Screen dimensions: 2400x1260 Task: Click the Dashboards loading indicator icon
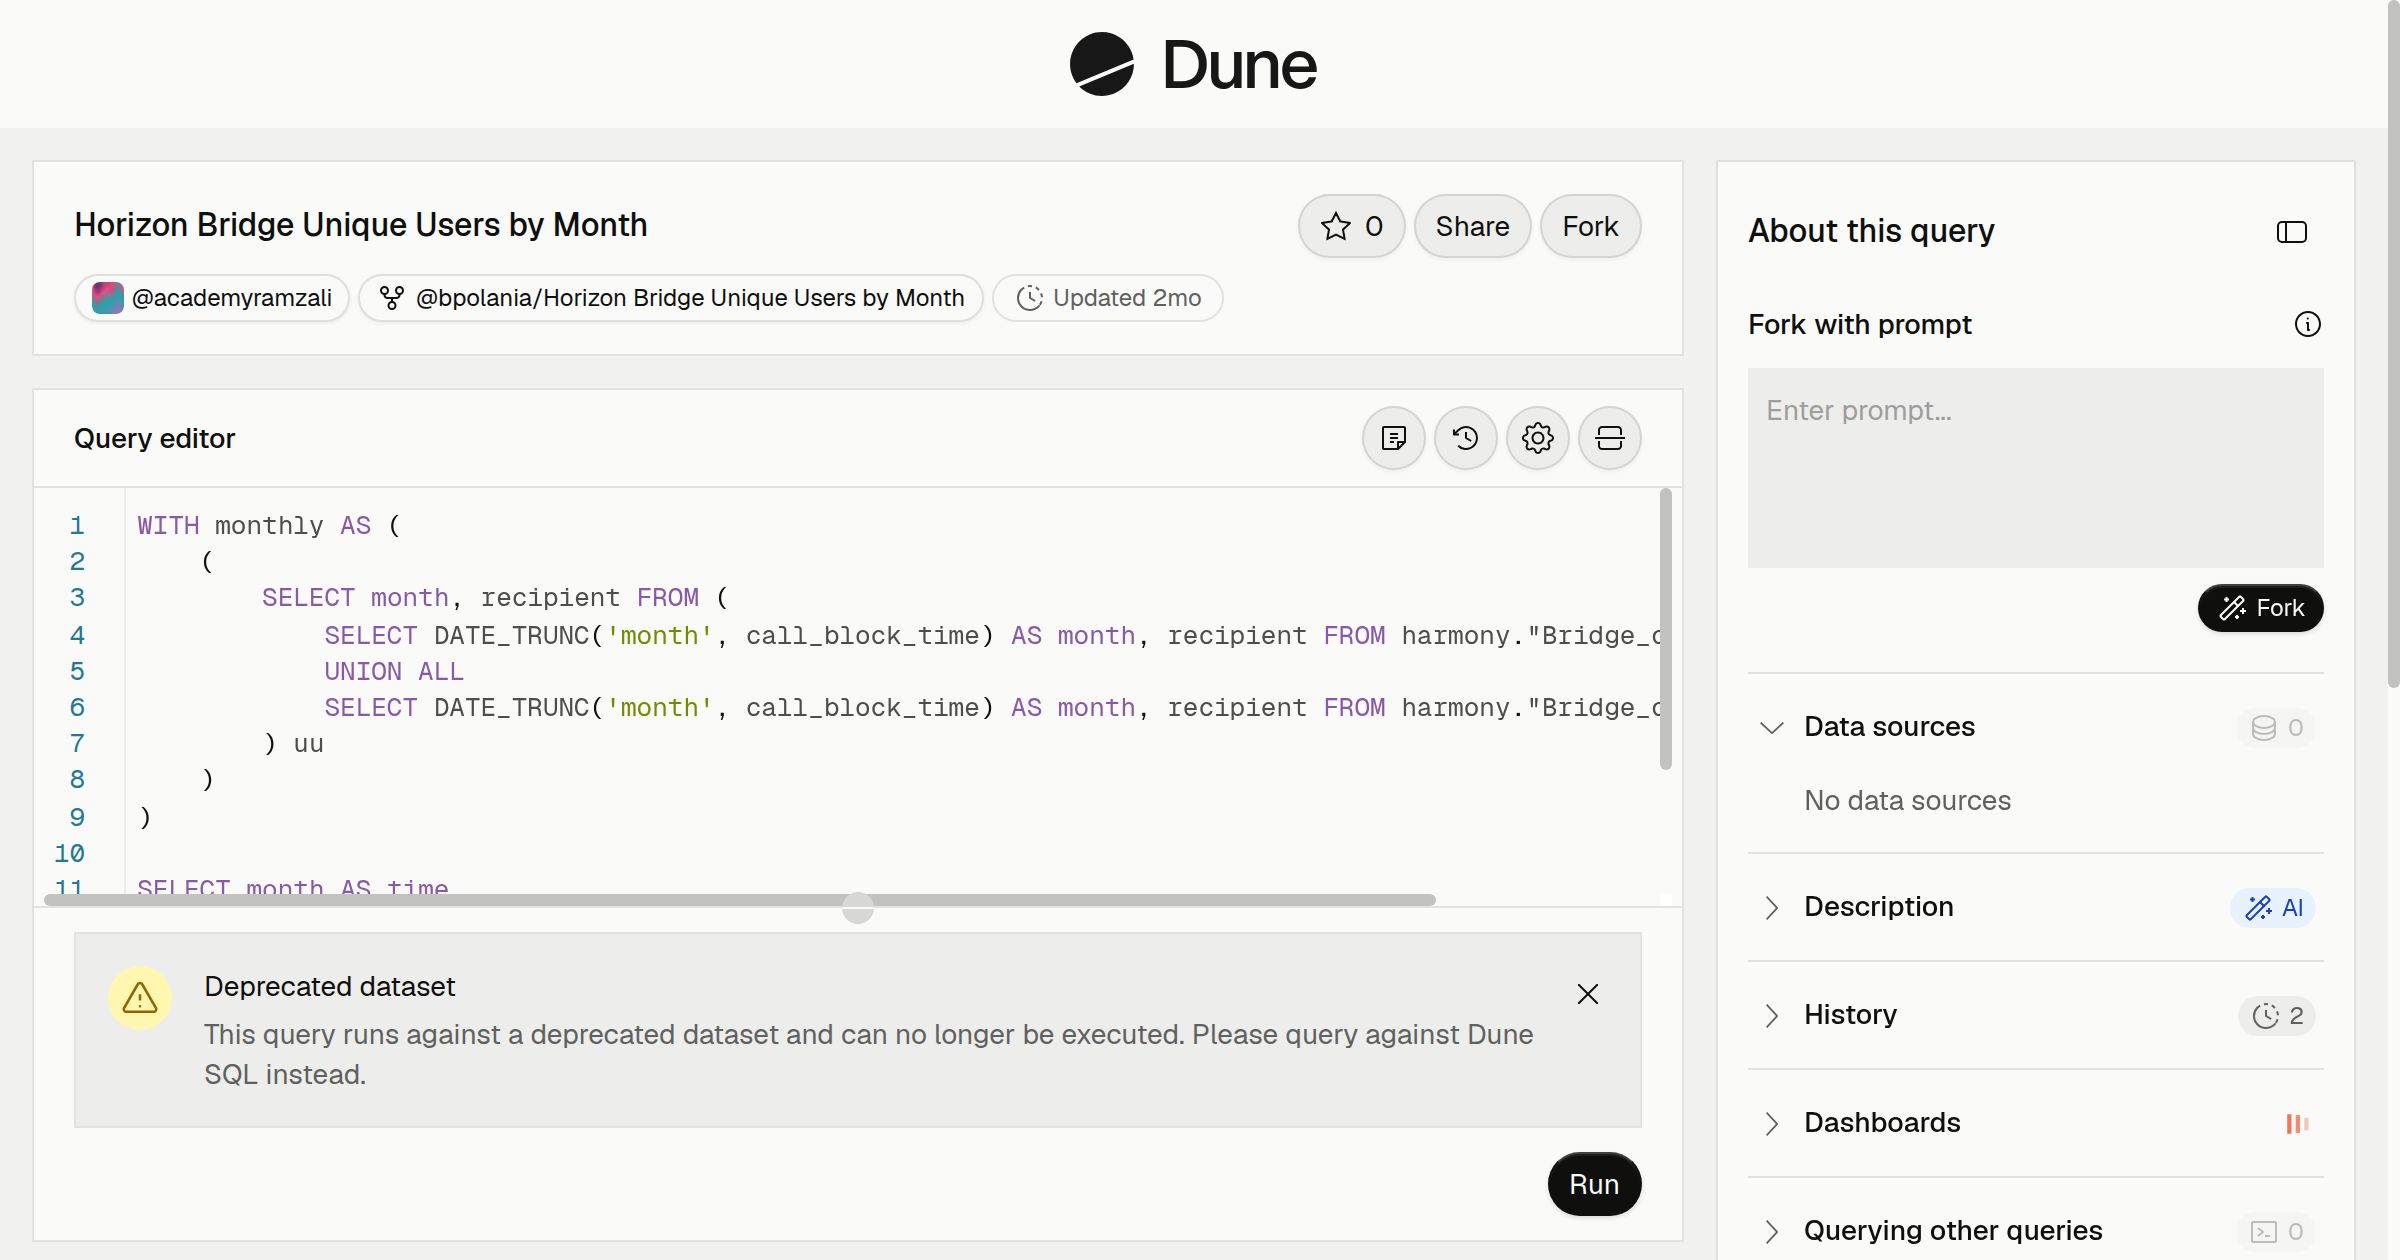click(2297, 1124)
